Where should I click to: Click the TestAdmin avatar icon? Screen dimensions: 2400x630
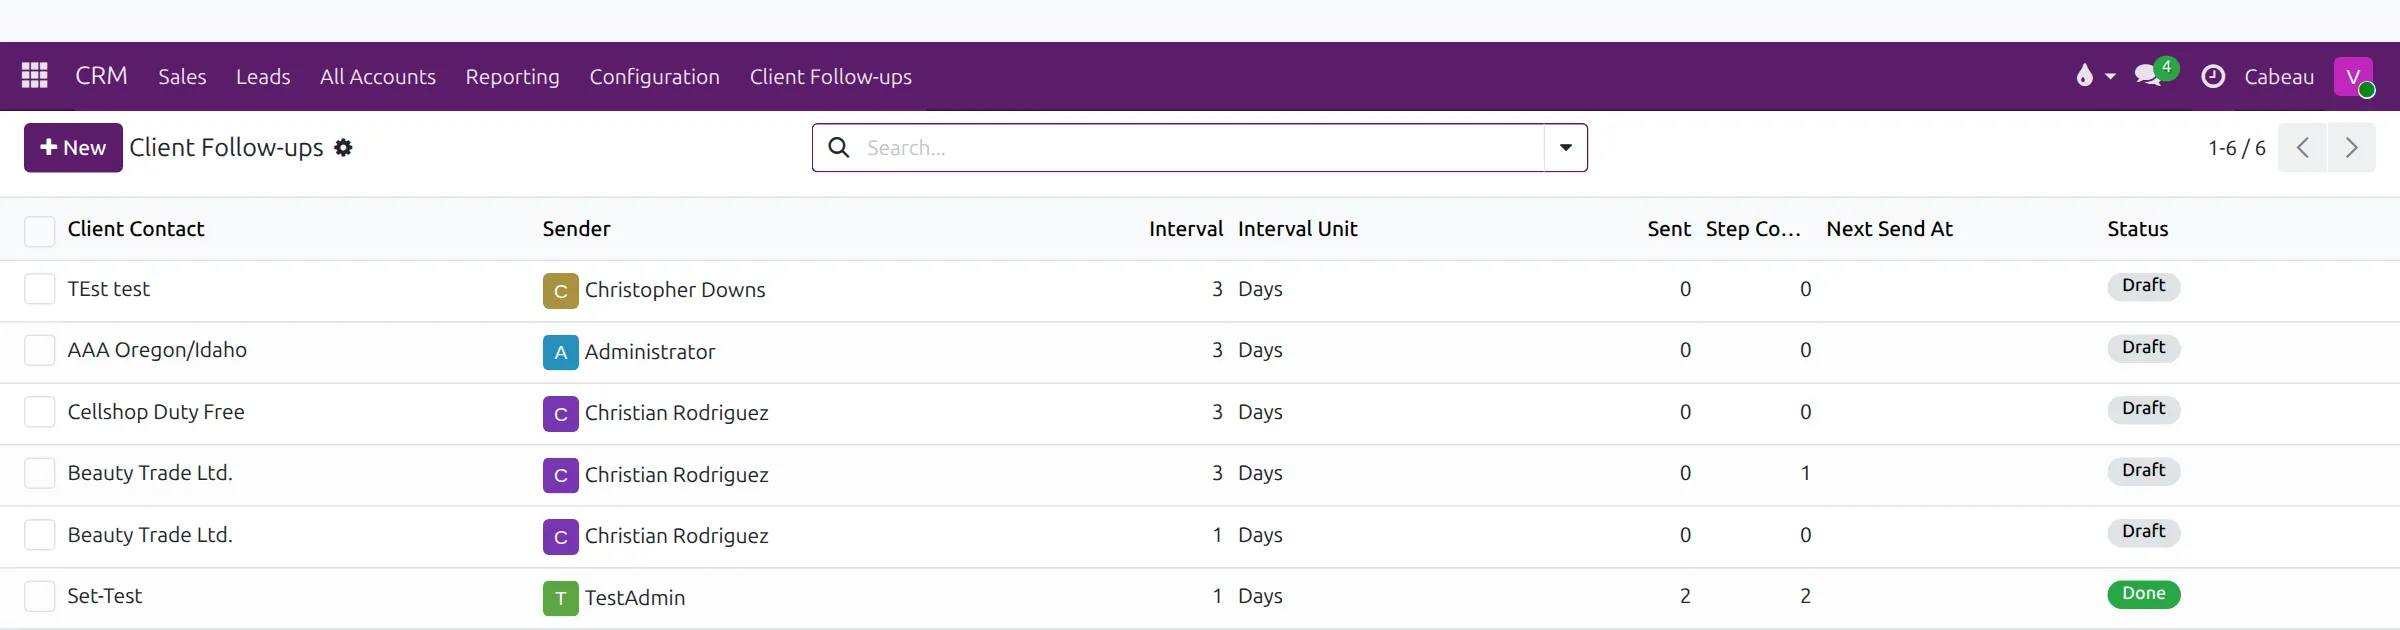point(560,598)
